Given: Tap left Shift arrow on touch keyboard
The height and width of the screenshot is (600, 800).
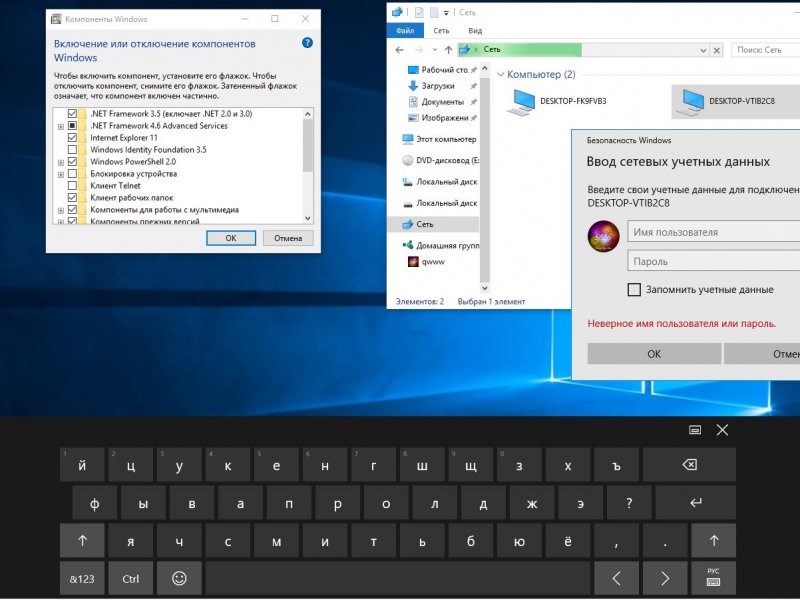Looking at the screenshot, I should pyautogui.click(x=82, y=541).
